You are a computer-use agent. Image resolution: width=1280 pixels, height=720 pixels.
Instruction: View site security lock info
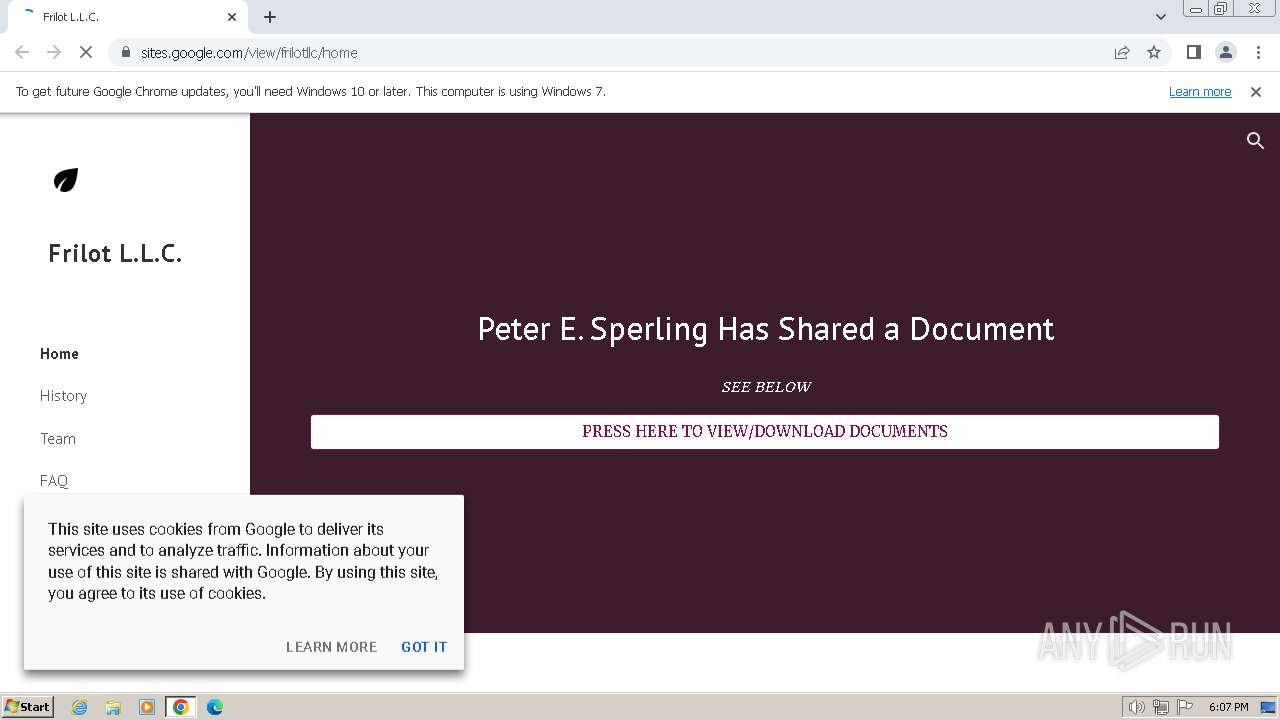(125, 52)
